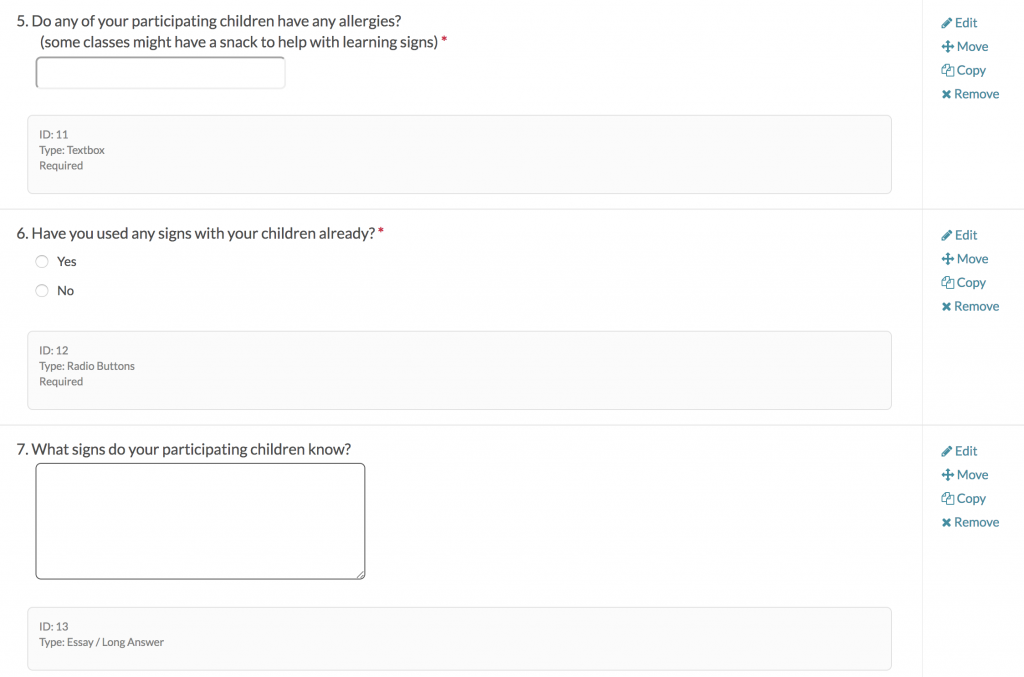This screenshot has height=677, width=1024.
Task: Click the No option label text
Action: (x=66, y=291)
